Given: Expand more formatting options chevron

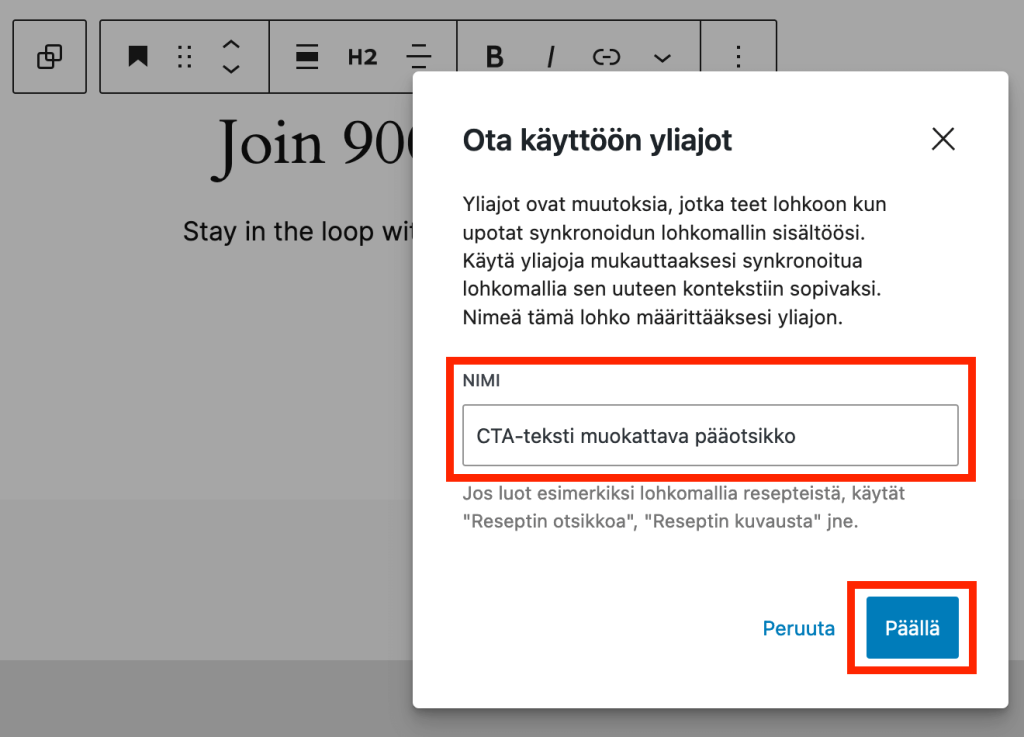Looking at the screenshot, I should (662, 58).
